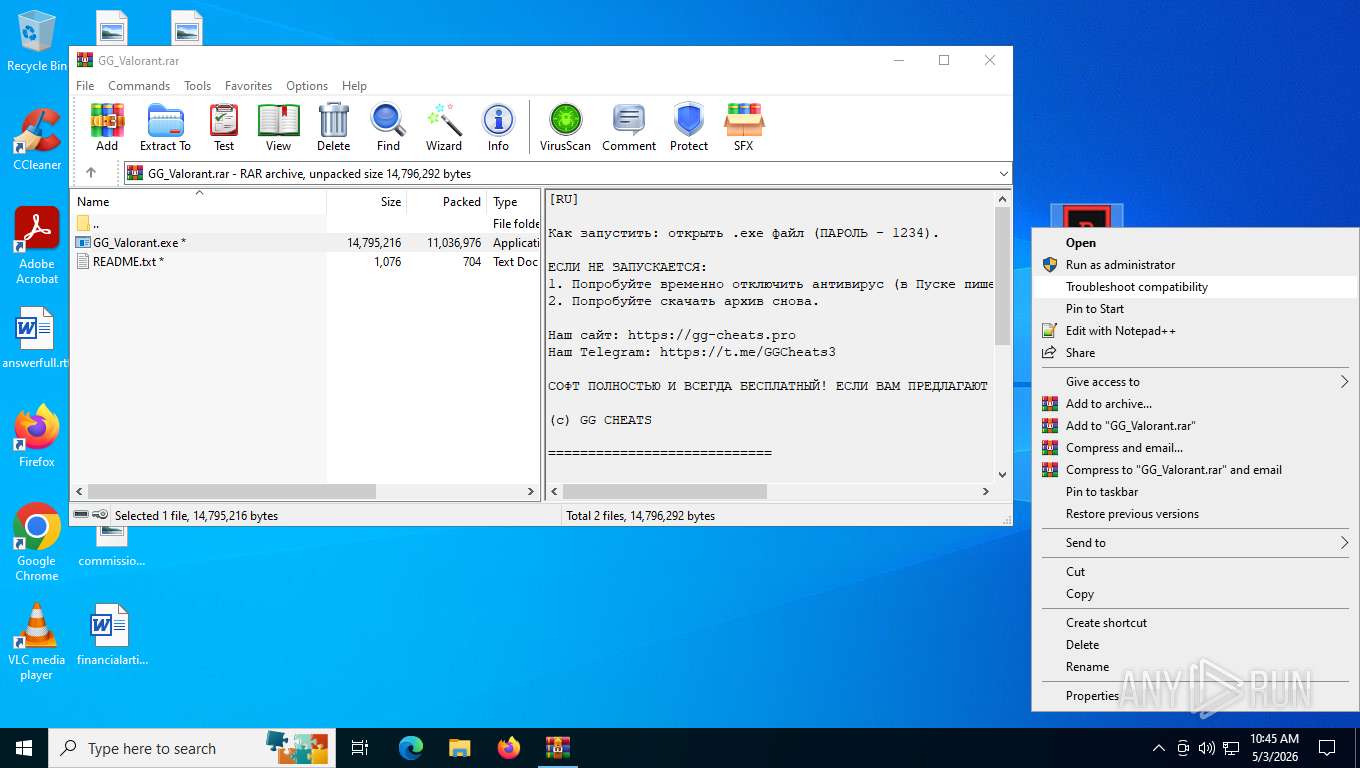Expand the Give access to submenu arrow

[1344, 382]
